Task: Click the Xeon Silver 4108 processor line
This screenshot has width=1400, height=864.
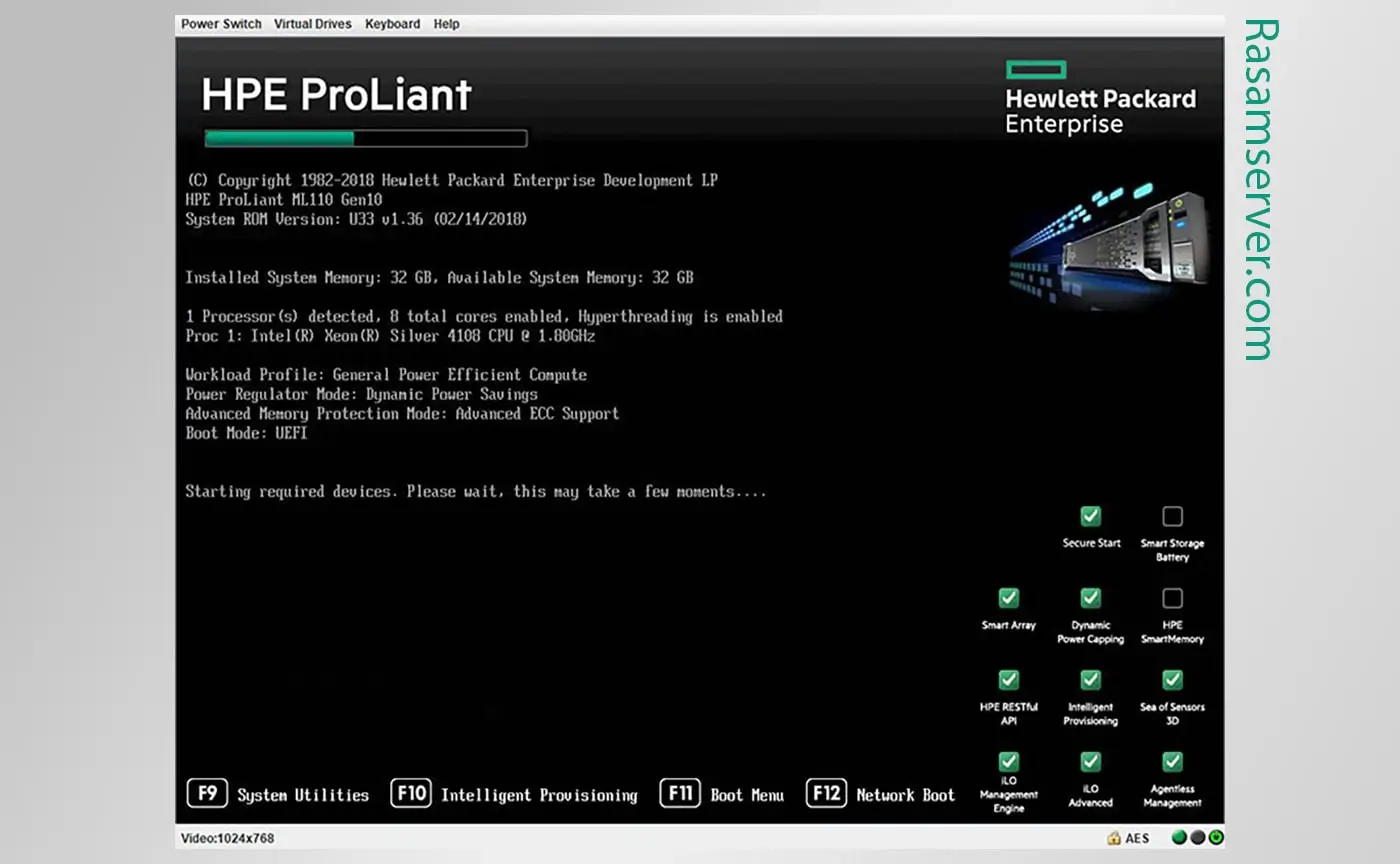Action: tap(390, 336)
